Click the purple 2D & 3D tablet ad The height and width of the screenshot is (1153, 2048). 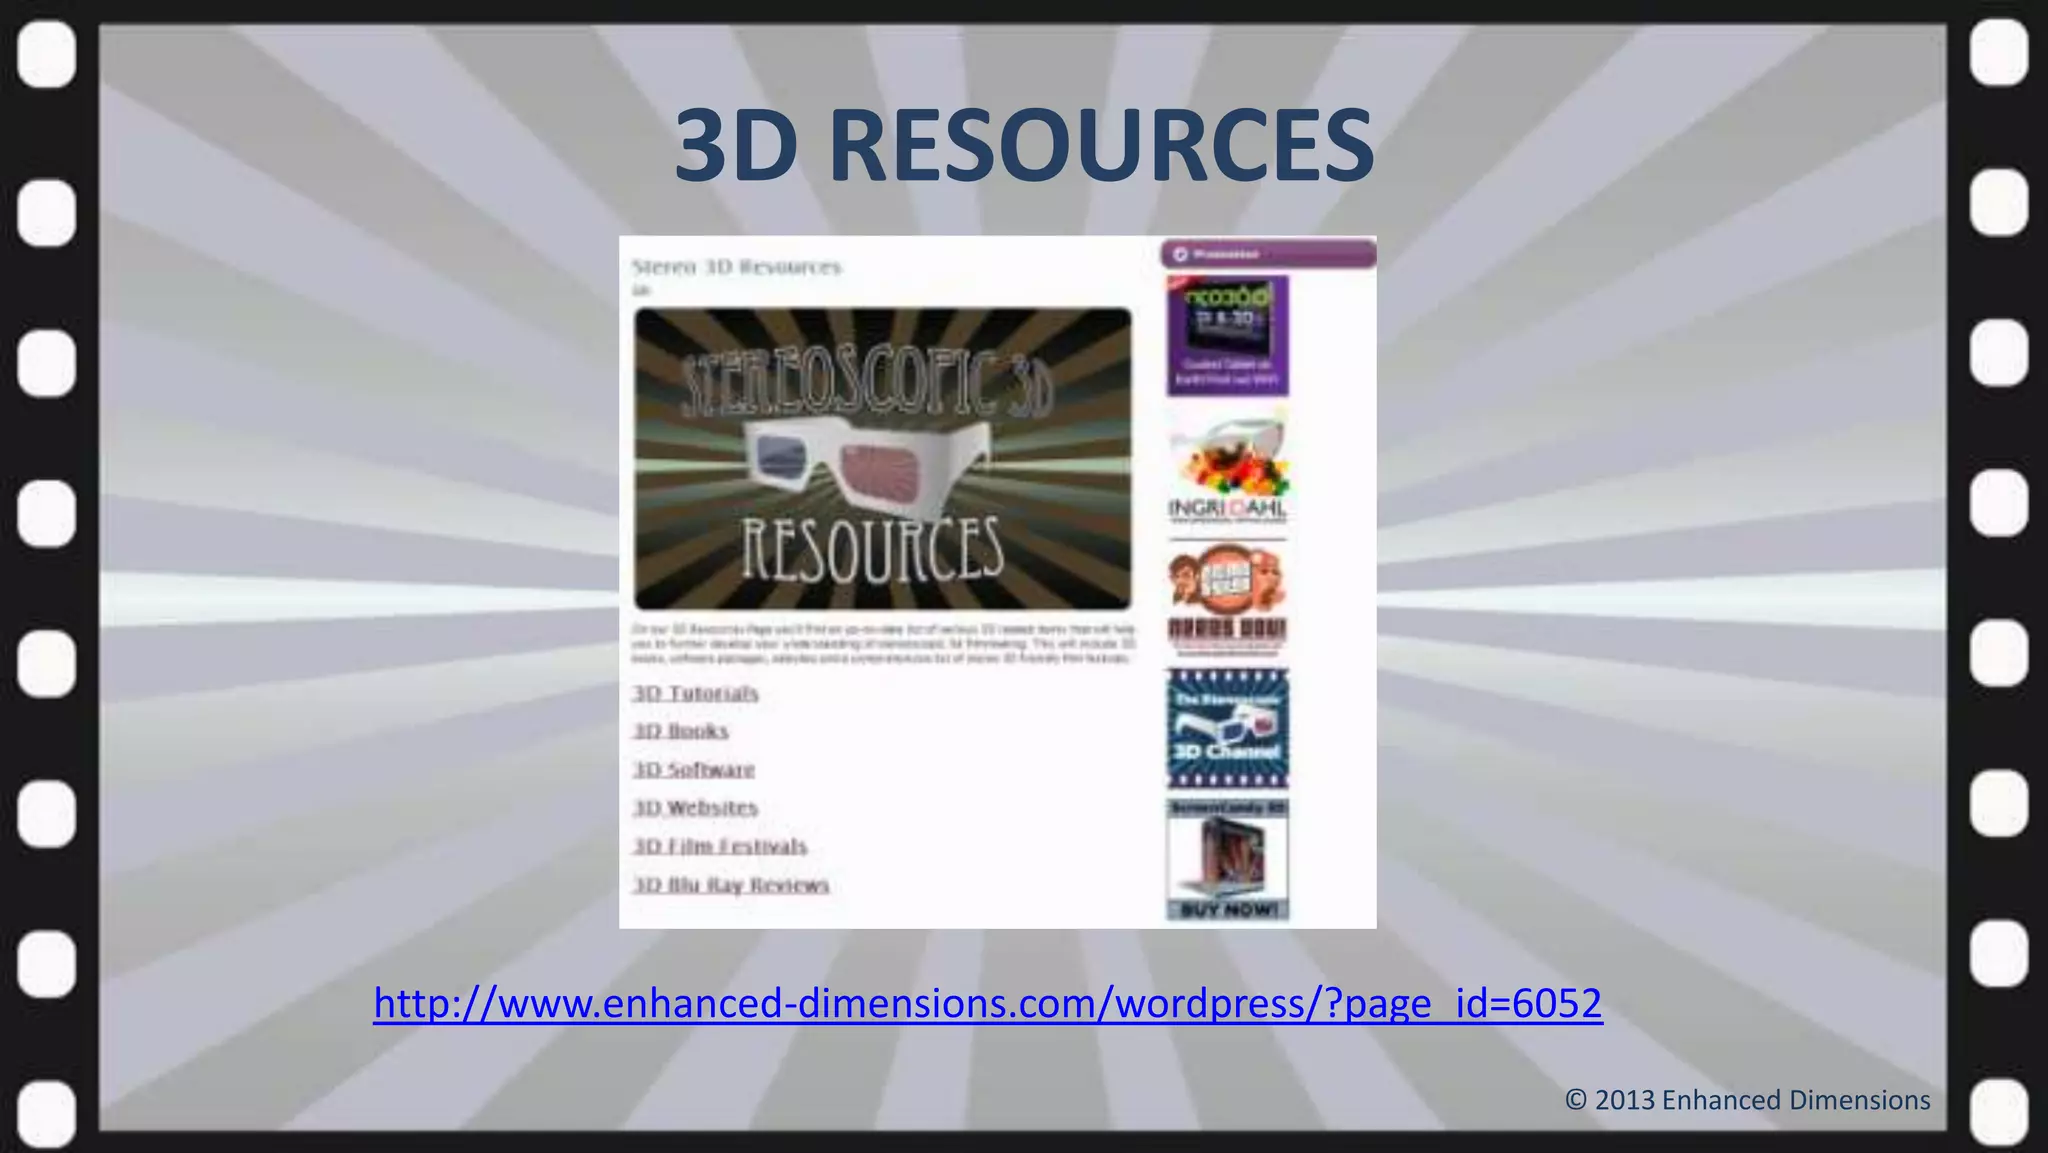pos(1227,336)
